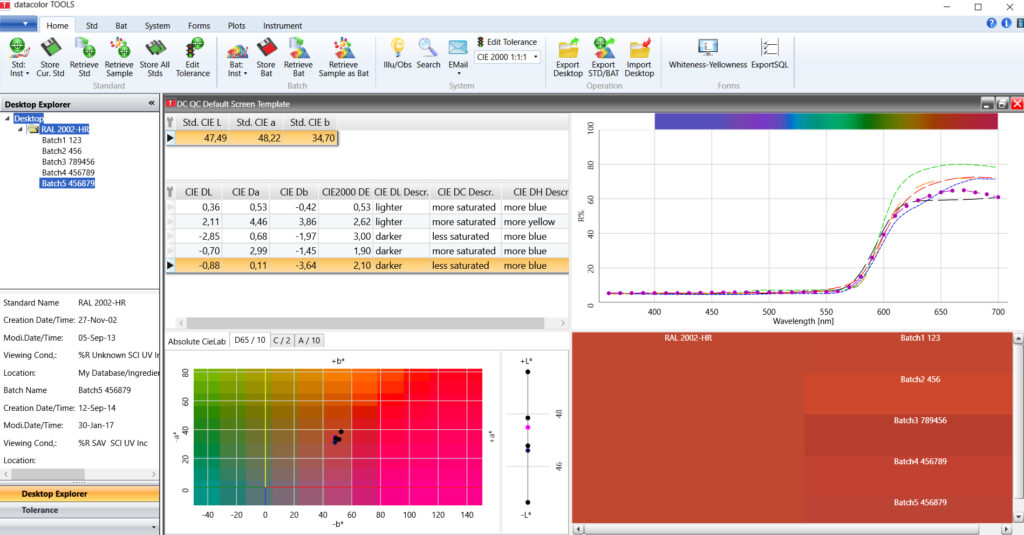The width and height of the screenshot is (1024, 535).
Task: Select the C / 2 illuminant tab
Action: pos(281,340)
